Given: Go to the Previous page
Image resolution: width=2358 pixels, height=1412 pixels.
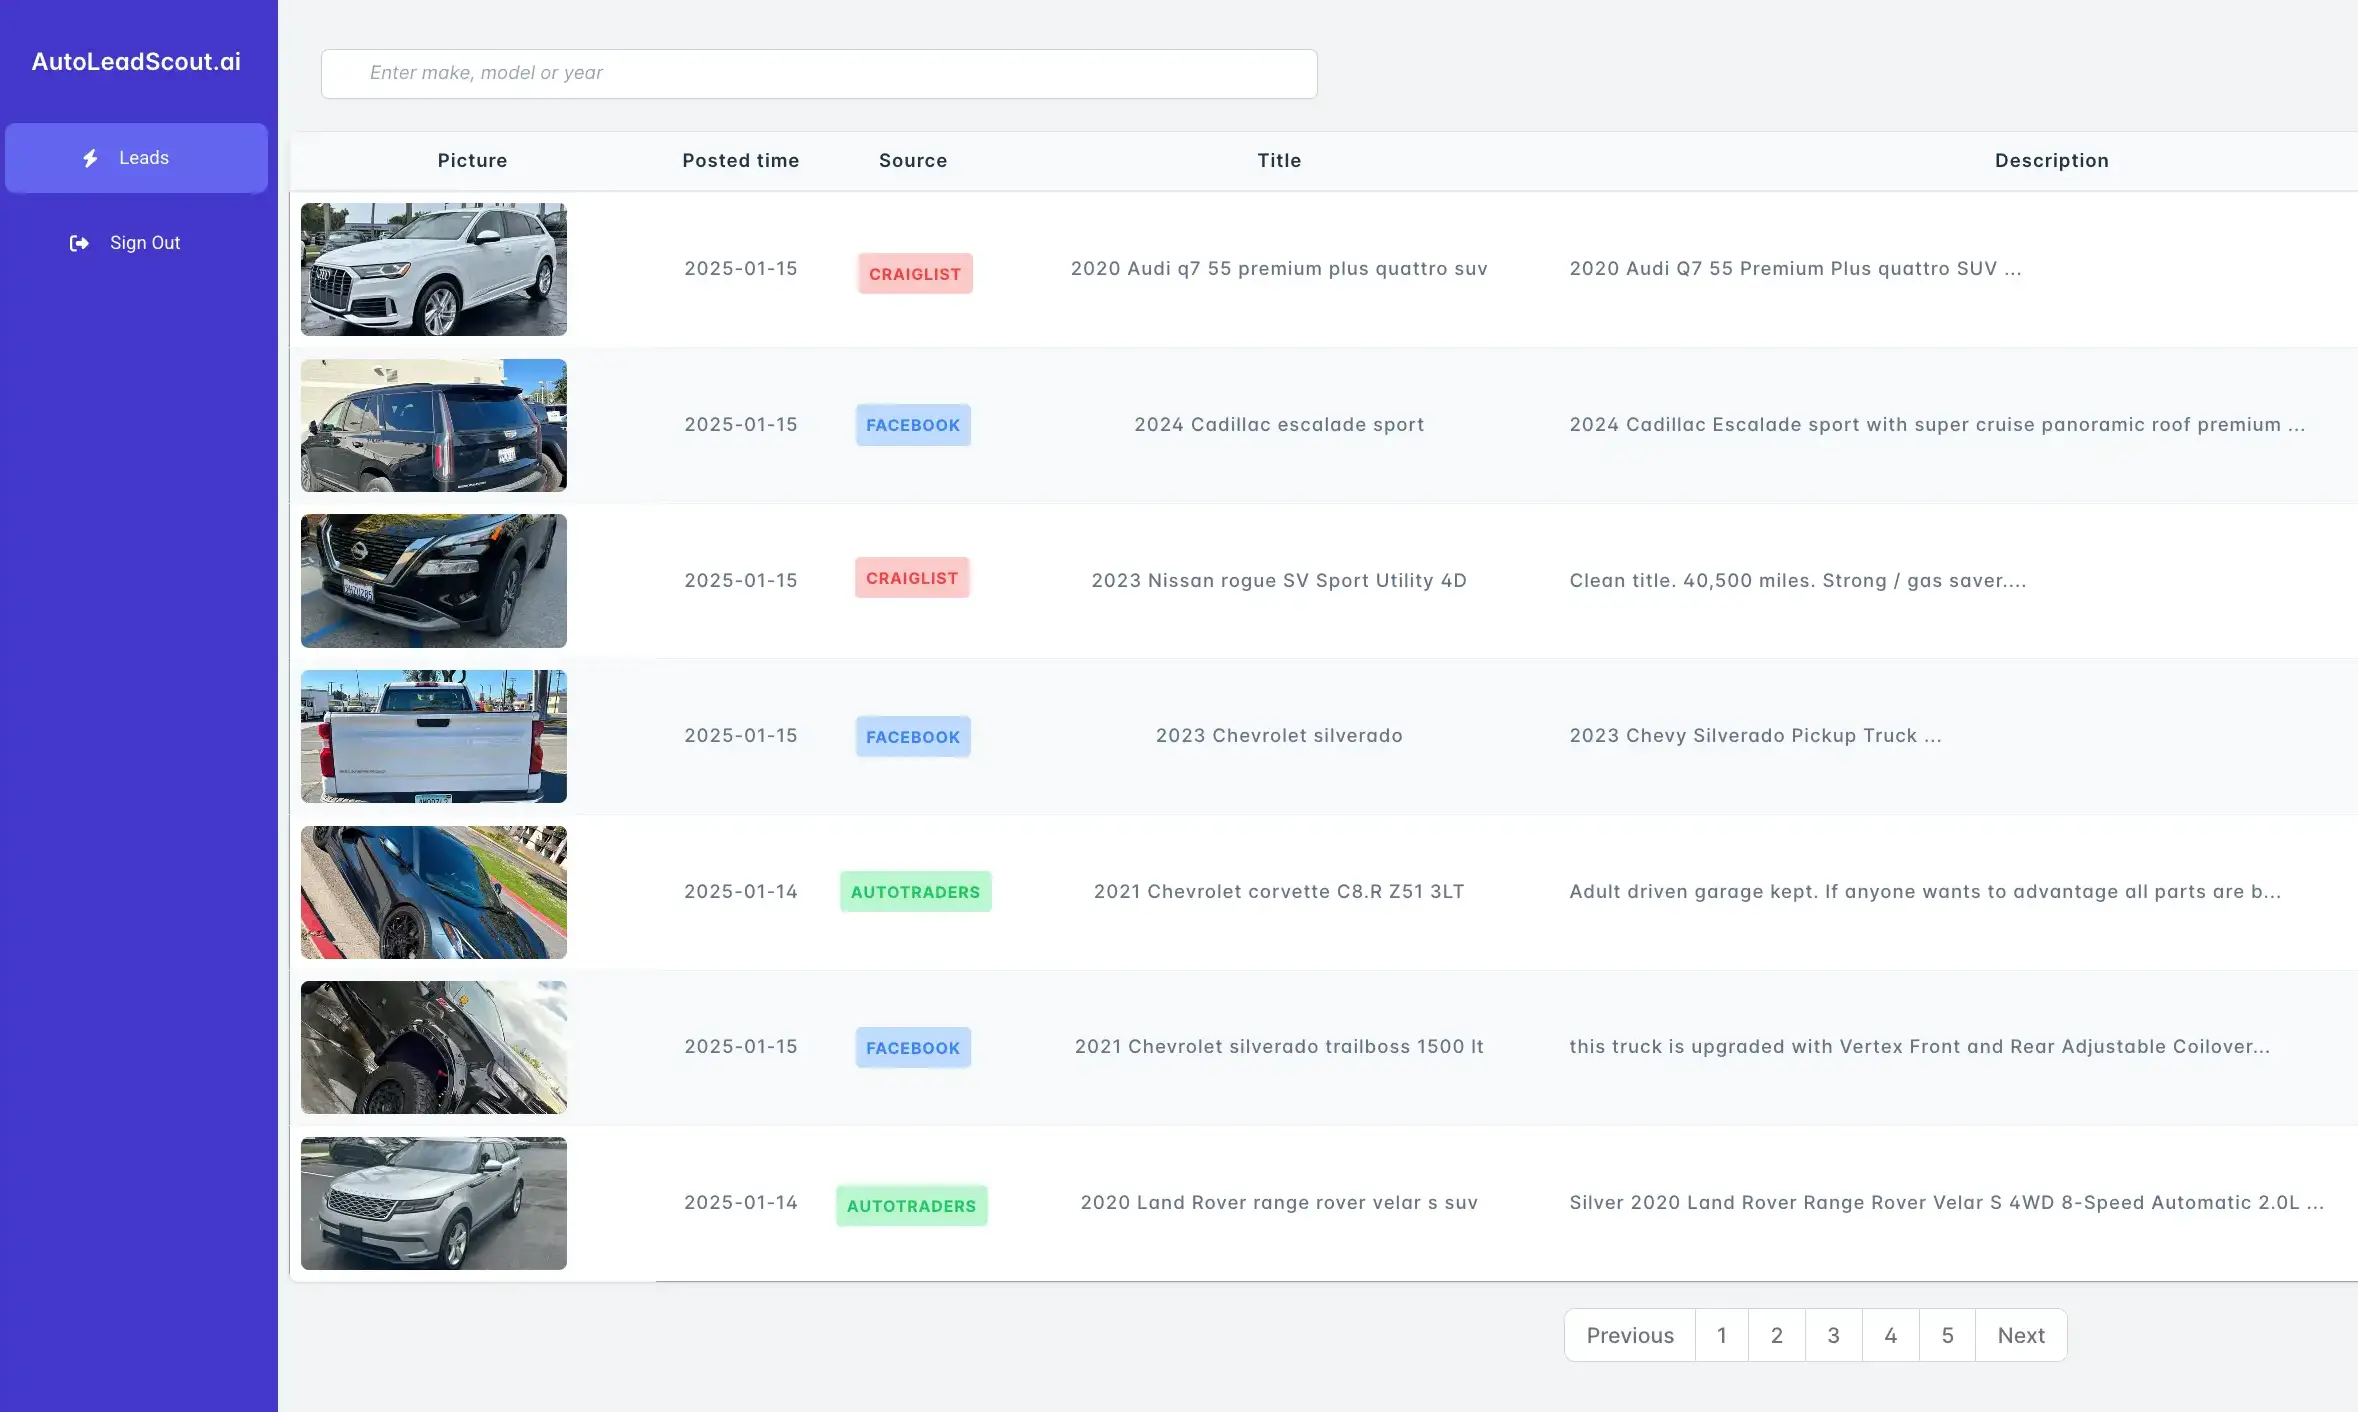Looking at the screenshot, I should click(x=1629, y=1335).
